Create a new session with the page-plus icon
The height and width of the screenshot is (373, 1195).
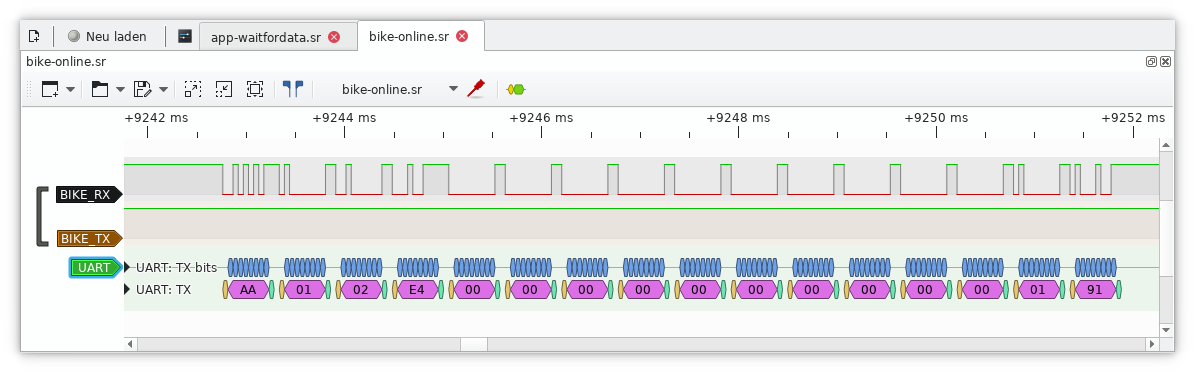34,36
